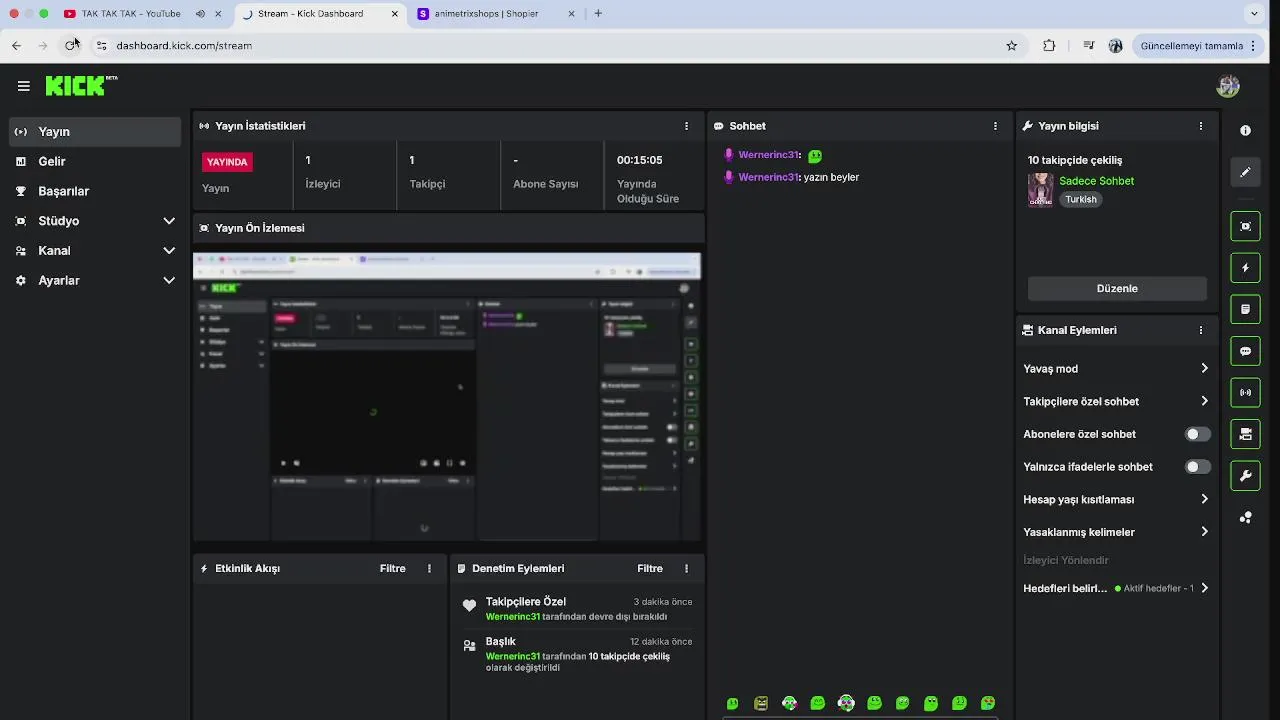Click the YAYINDA live badge
The image size is (1280, 720).
(x=227, y=162)
